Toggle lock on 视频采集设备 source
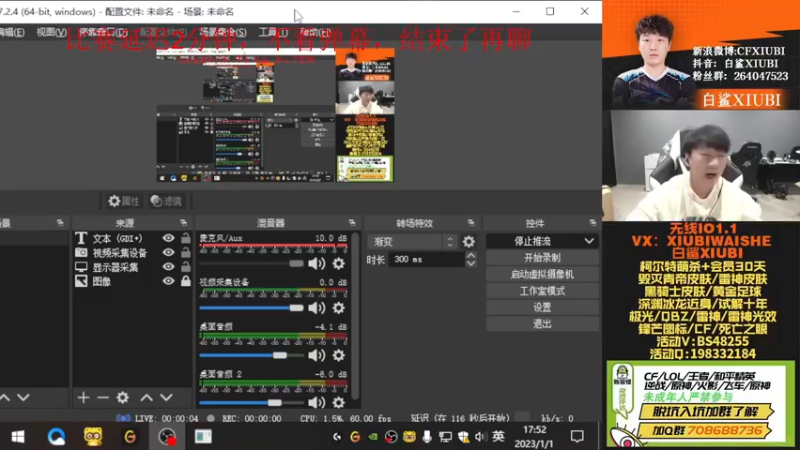Image resolution: width=800 pixels, height=450 pixels. (x=186, y=253)
